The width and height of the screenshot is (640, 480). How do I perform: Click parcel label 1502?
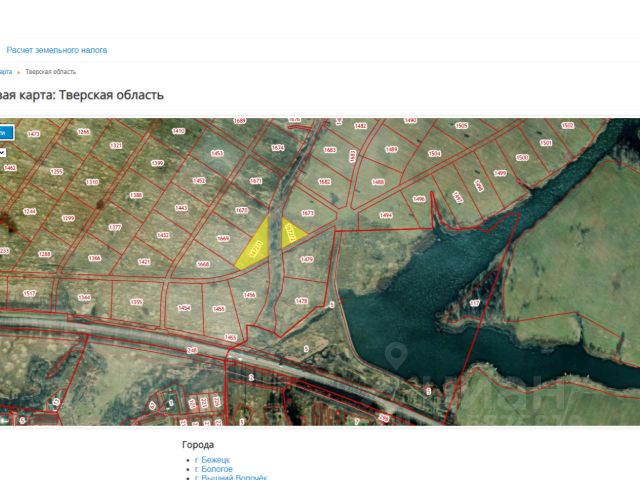coord(567,126)
